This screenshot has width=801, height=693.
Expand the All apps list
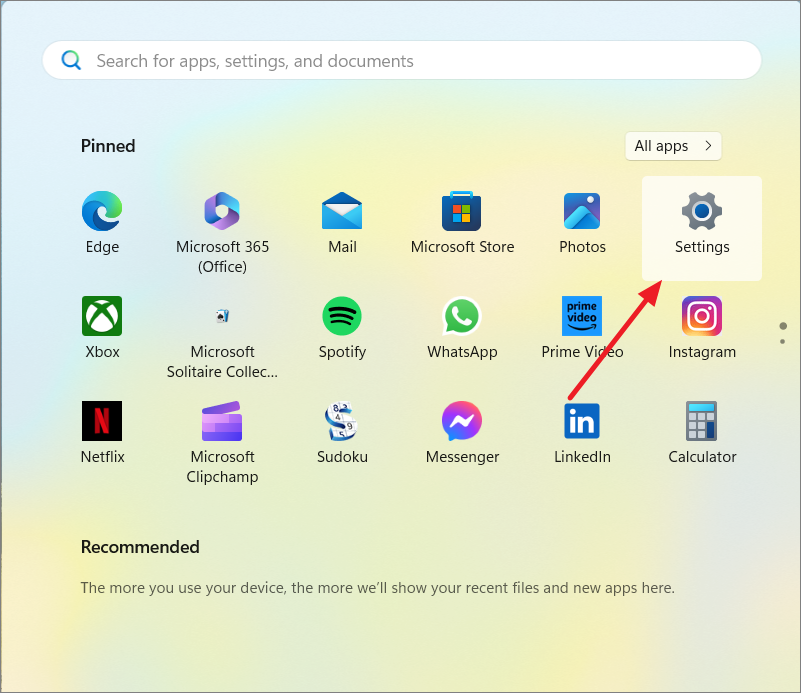tap(673, 146)
